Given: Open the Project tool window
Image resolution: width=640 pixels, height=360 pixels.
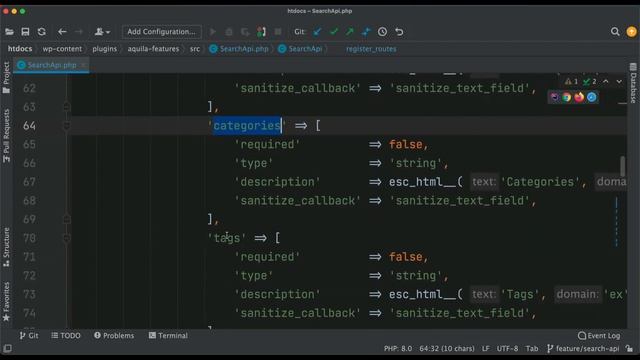Looking at the screenshot, I should [6, 78].
